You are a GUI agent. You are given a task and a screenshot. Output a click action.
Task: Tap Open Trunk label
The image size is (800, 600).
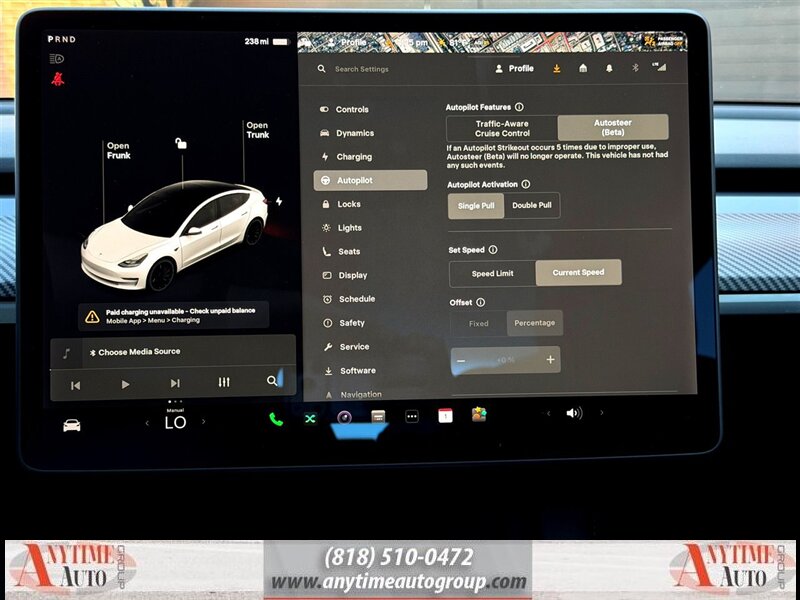click(257, 130)
